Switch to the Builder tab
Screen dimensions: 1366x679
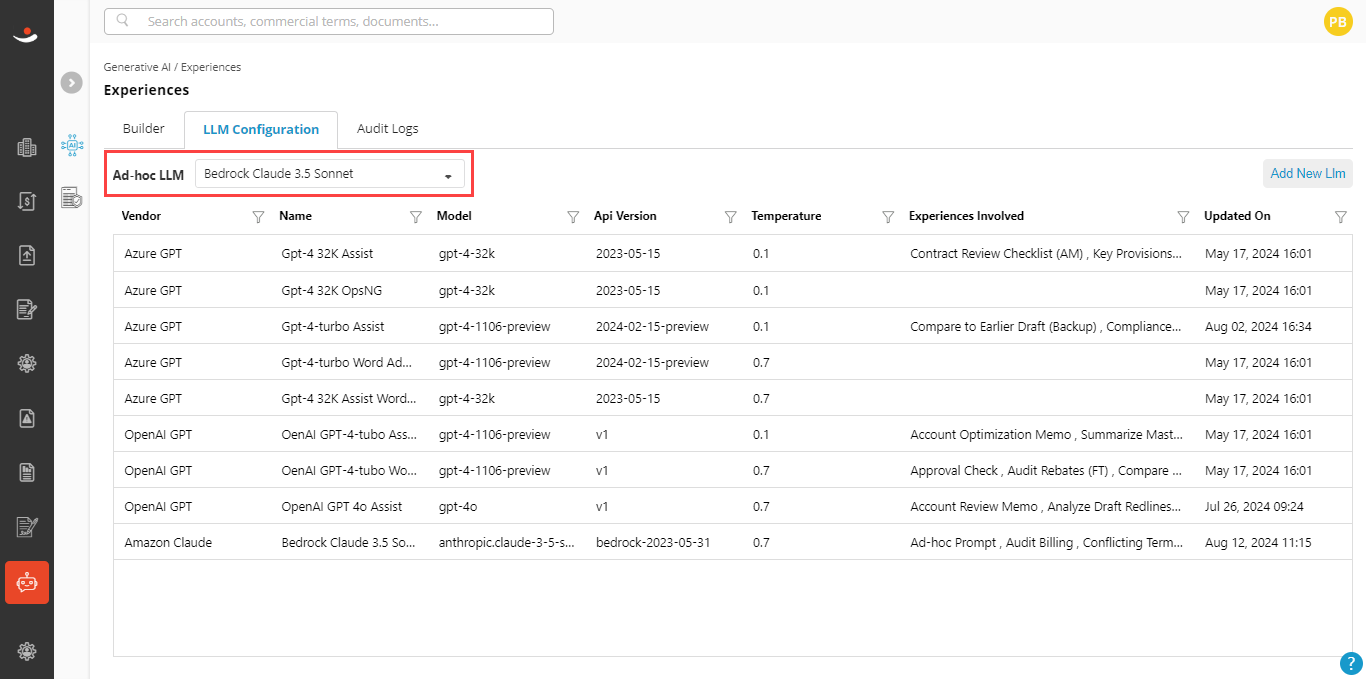pos(144,129)
